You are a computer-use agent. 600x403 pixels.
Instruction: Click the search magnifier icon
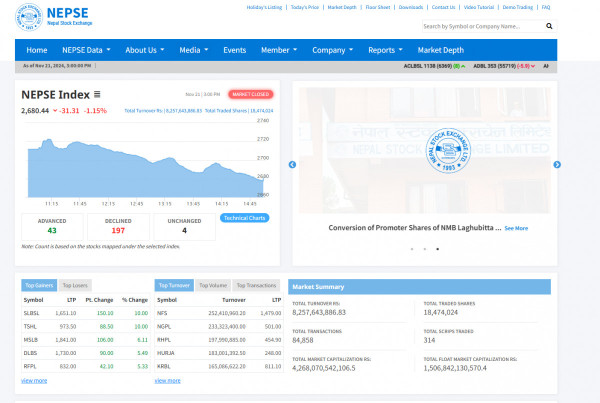coord(549,27)
